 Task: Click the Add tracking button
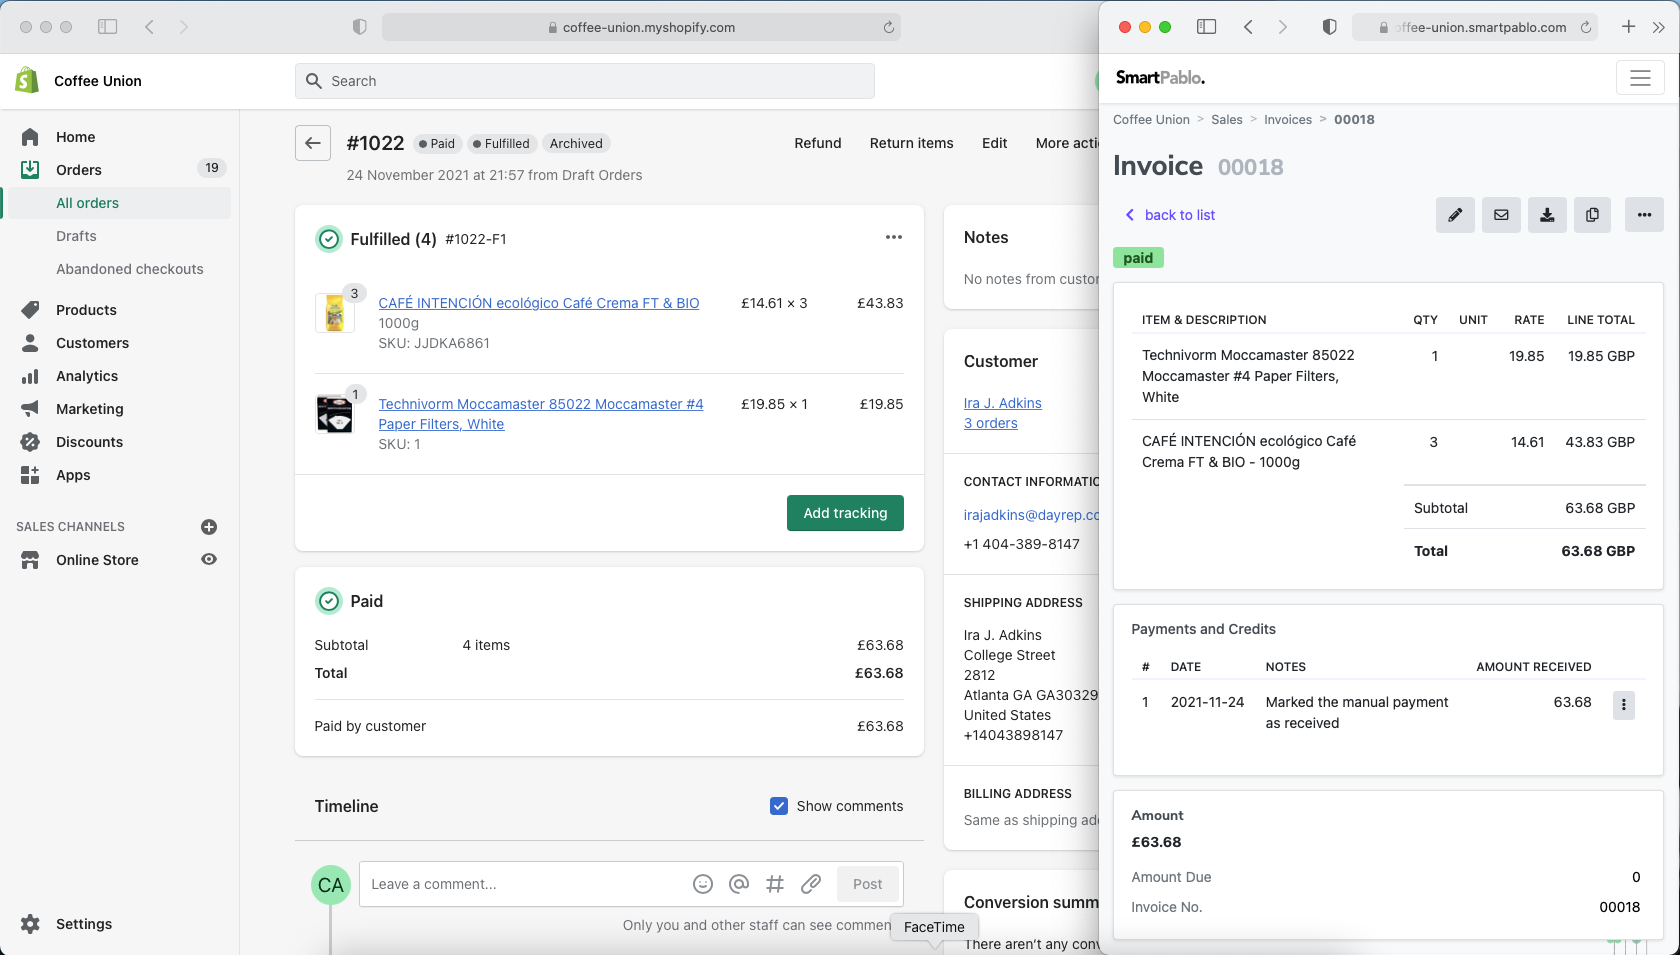(x=845, y=513)
